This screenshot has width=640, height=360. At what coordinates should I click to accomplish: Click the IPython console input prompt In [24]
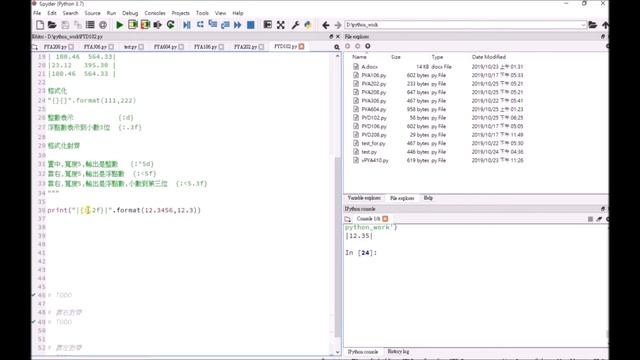[x=361, y=253]
